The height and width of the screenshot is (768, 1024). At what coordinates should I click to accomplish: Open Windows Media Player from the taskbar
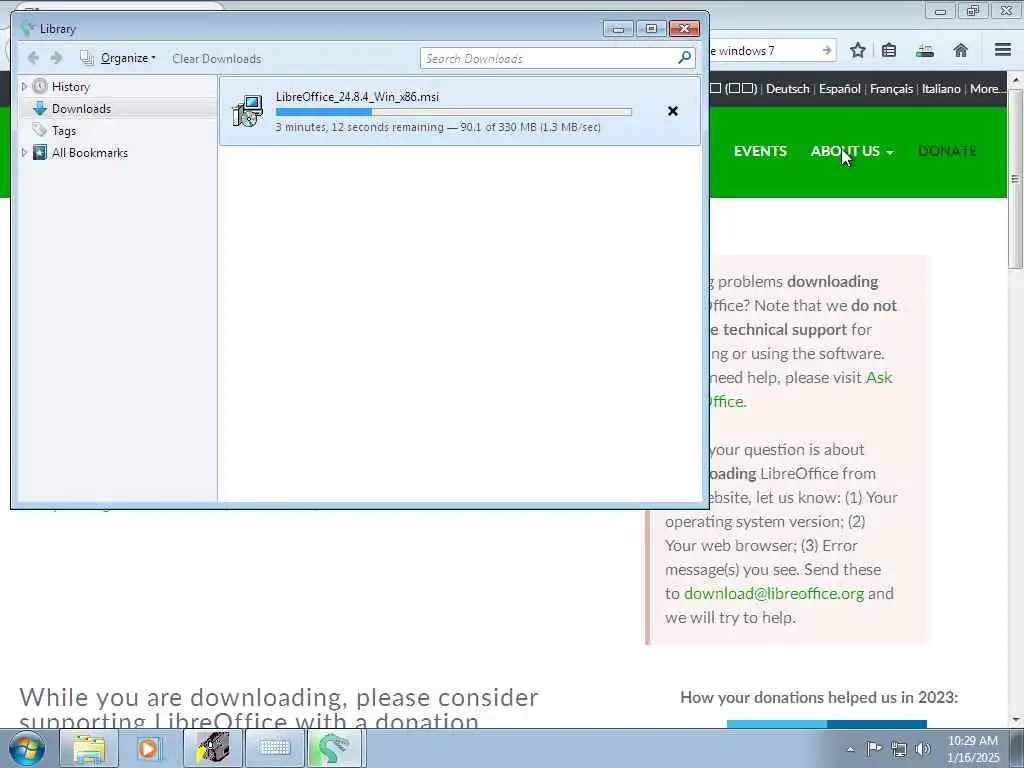148,748
